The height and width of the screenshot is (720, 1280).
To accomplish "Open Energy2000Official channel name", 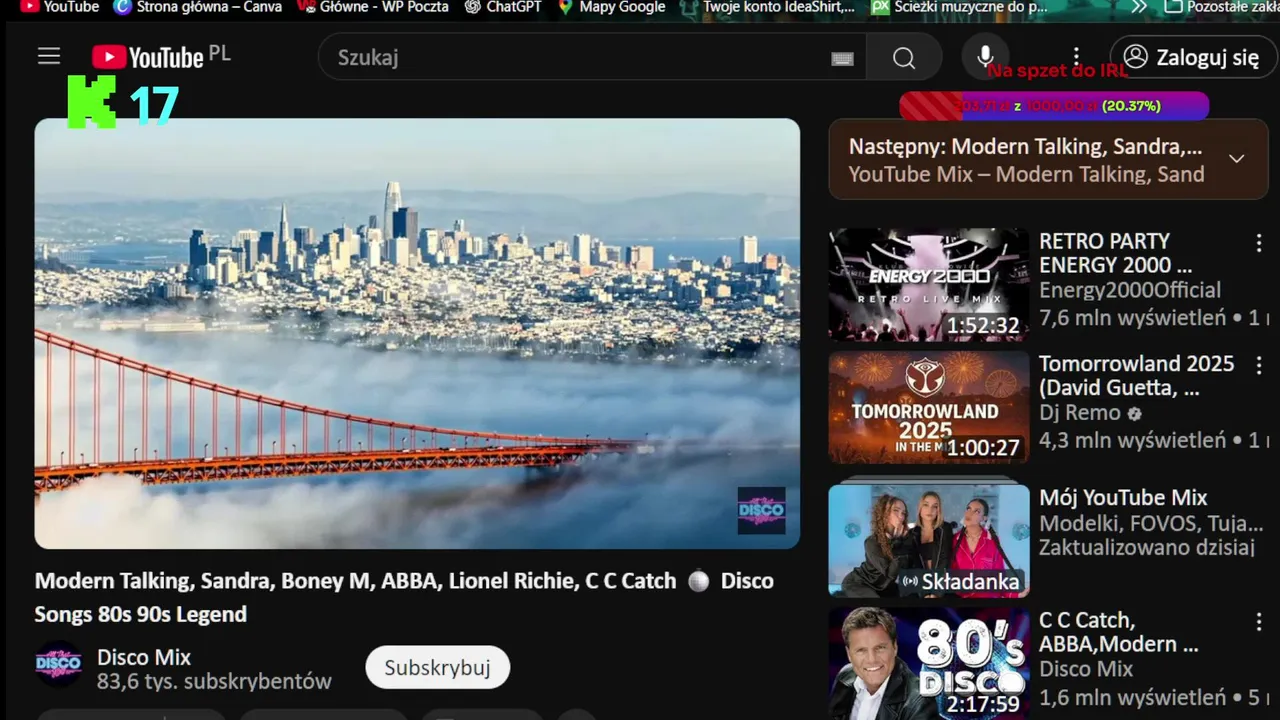I will (x=1130, y=290).
